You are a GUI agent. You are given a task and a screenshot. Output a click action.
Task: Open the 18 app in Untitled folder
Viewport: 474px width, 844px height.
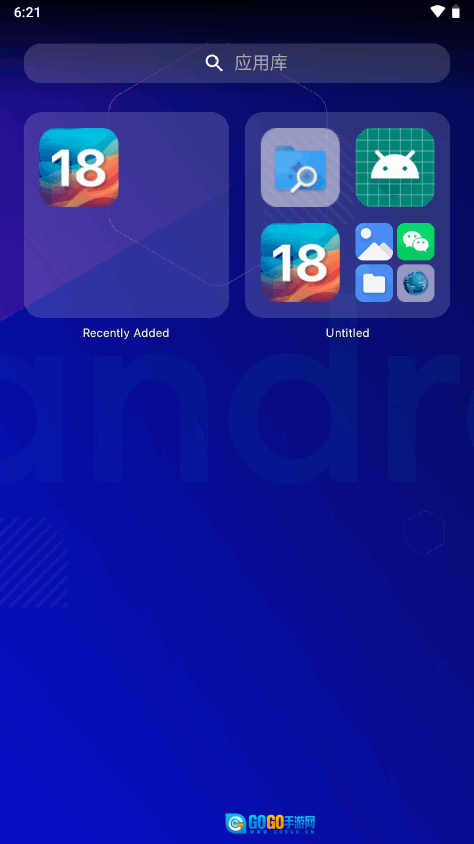pos(300,262)
